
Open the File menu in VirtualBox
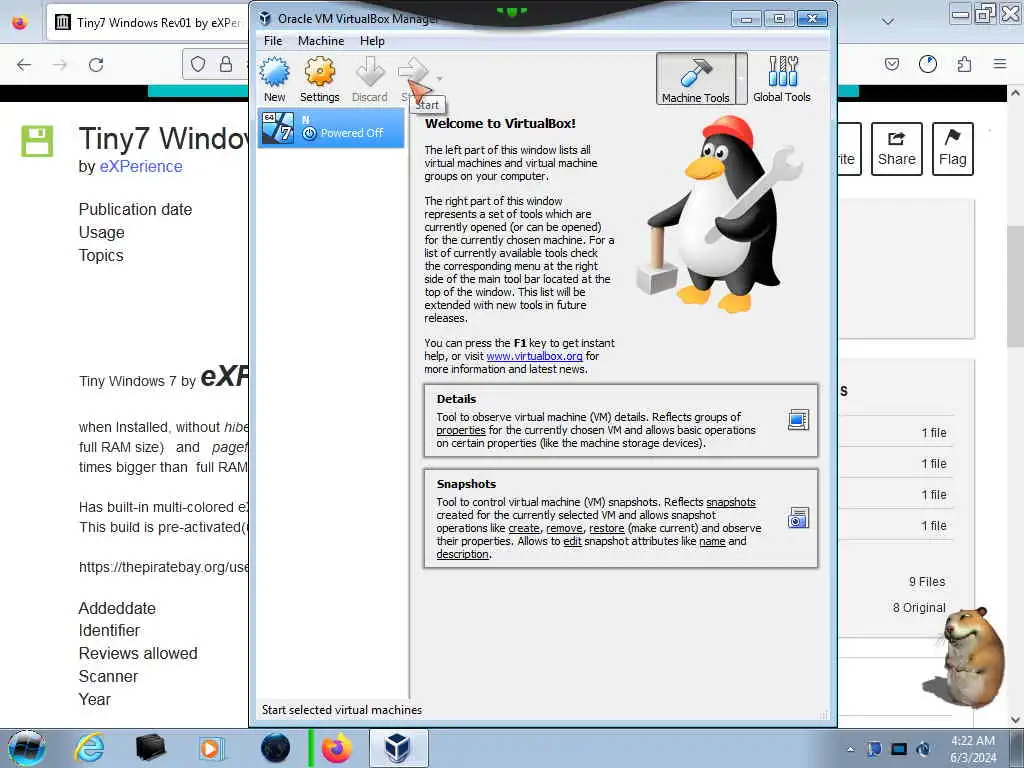273,41
